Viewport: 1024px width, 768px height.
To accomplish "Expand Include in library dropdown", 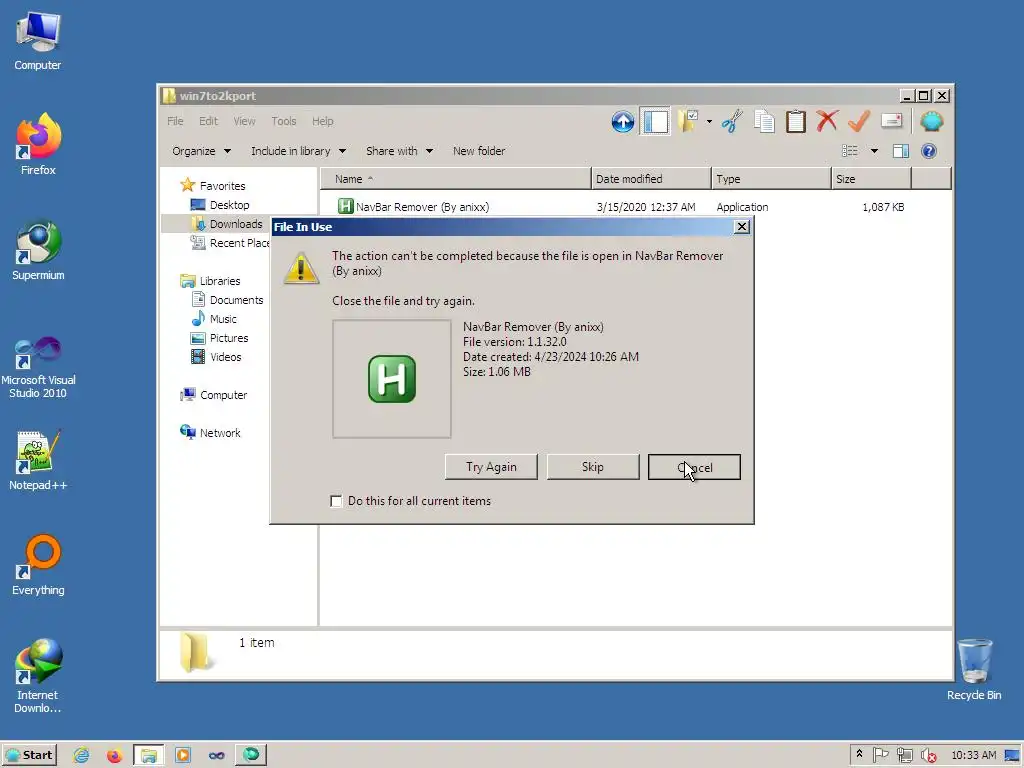I will 298,152.
